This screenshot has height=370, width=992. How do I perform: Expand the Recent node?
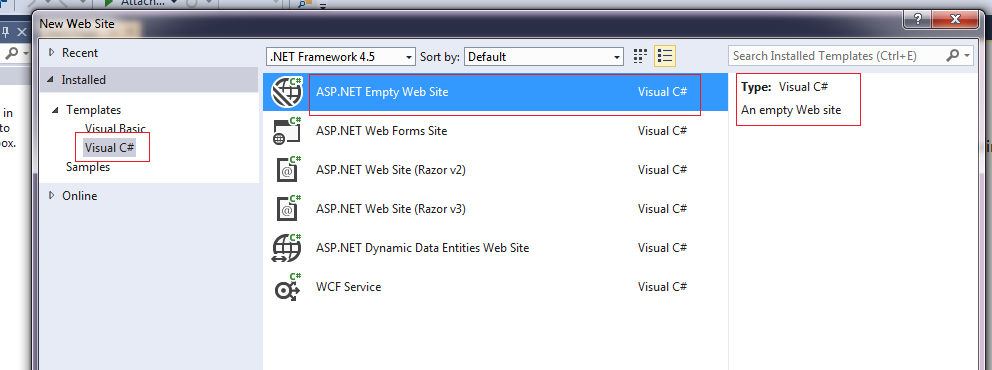pos(52,52)
